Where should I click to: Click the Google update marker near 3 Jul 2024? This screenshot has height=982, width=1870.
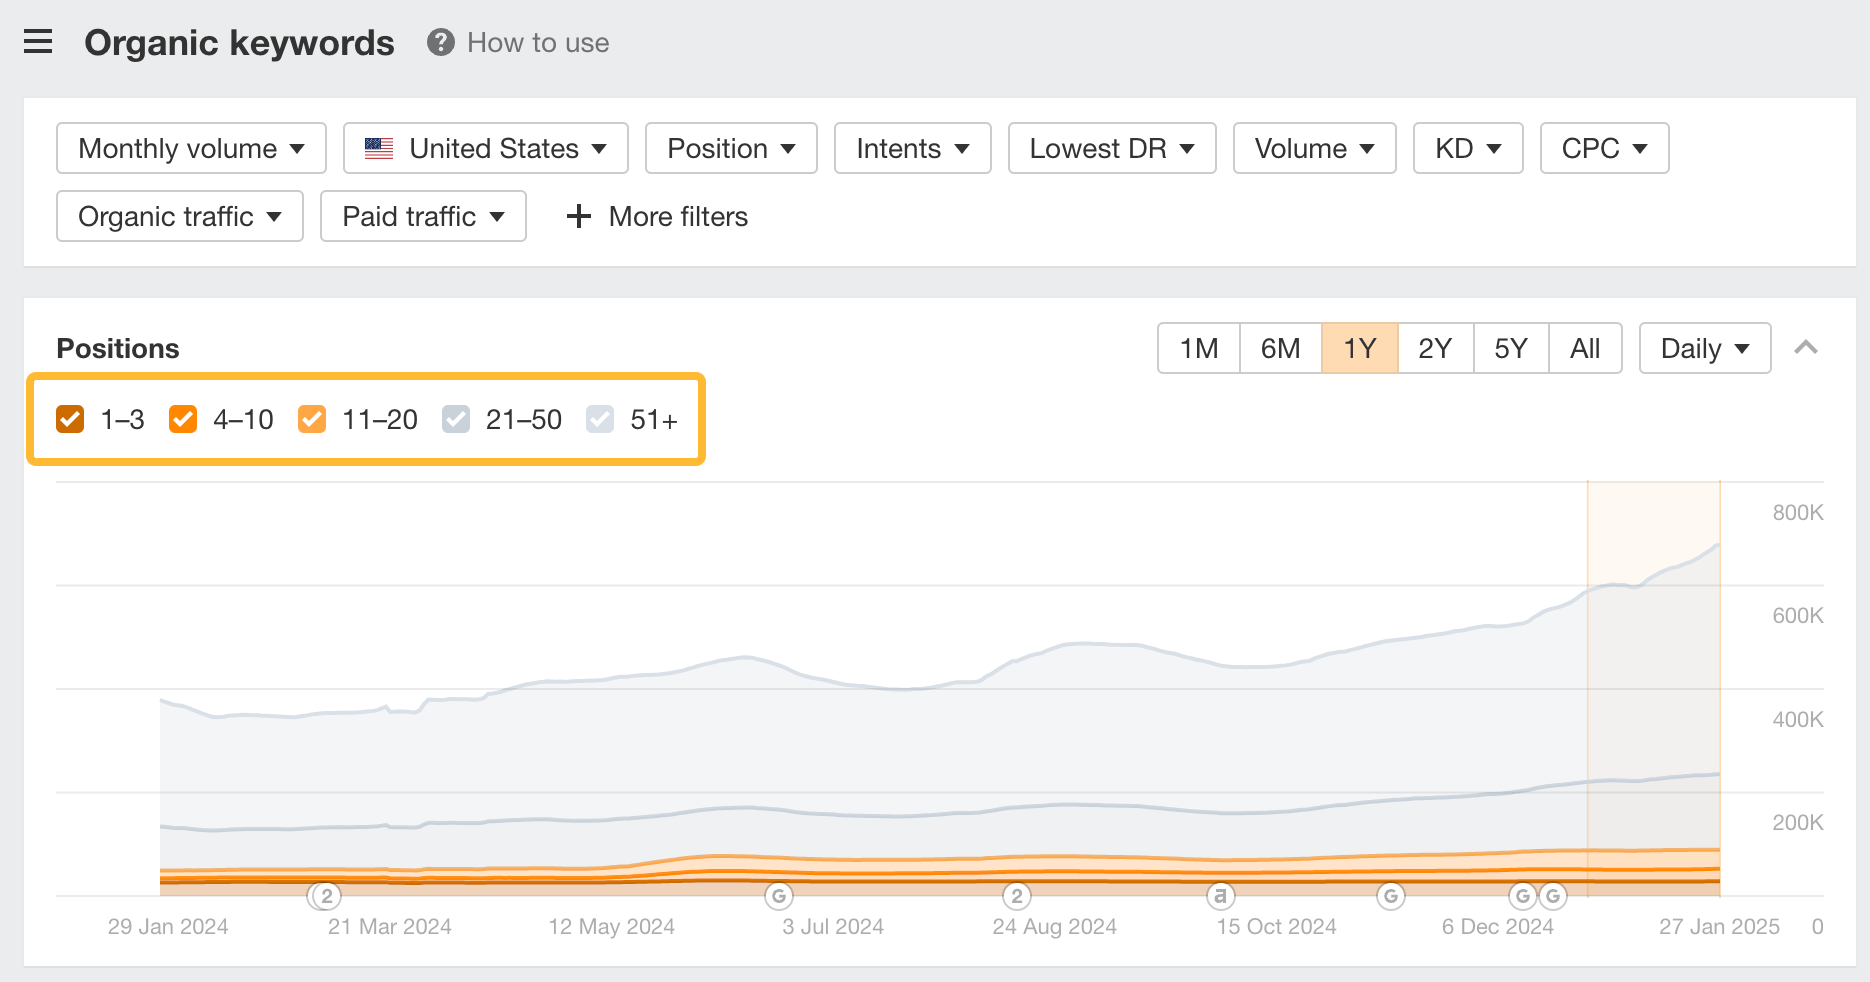(x=779, y=896)
